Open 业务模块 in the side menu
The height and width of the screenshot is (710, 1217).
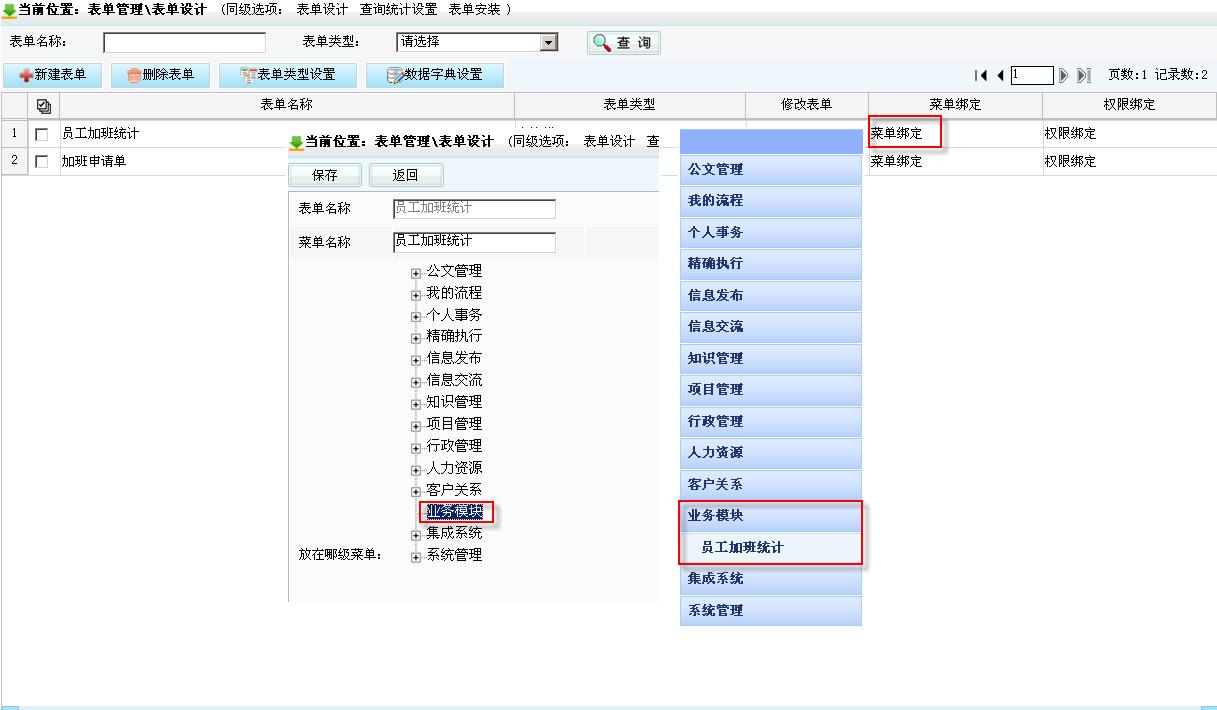coord(771,516)
